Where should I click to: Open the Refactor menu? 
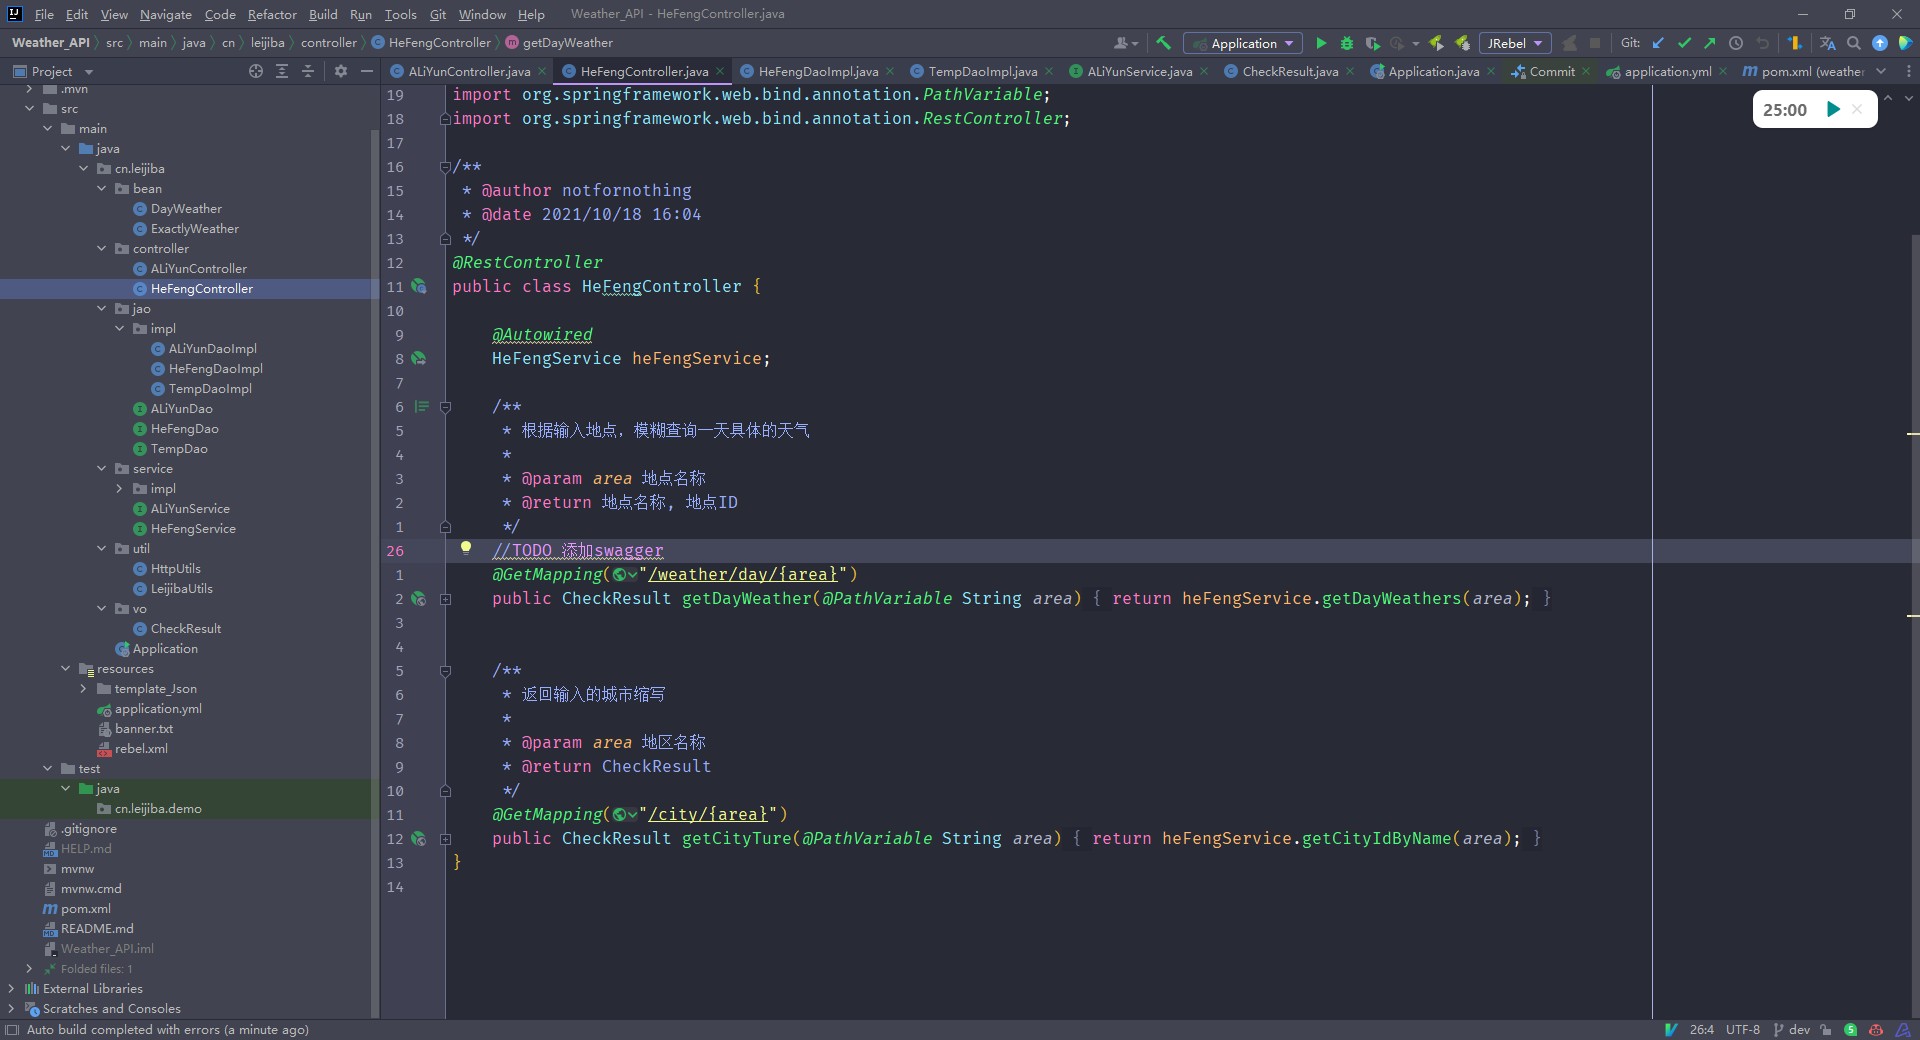[x=272, y=14]
